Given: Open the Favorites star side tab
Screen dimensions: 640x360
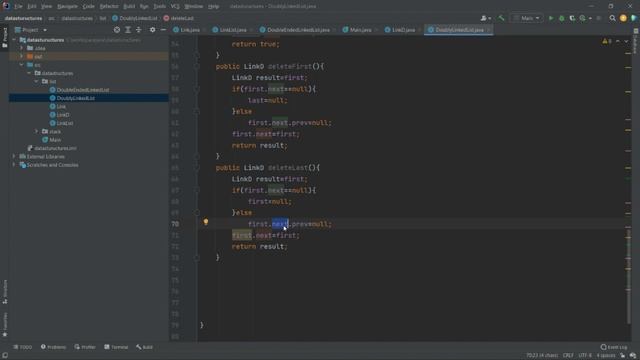Looking at the screenshot, I should point(5,324).
